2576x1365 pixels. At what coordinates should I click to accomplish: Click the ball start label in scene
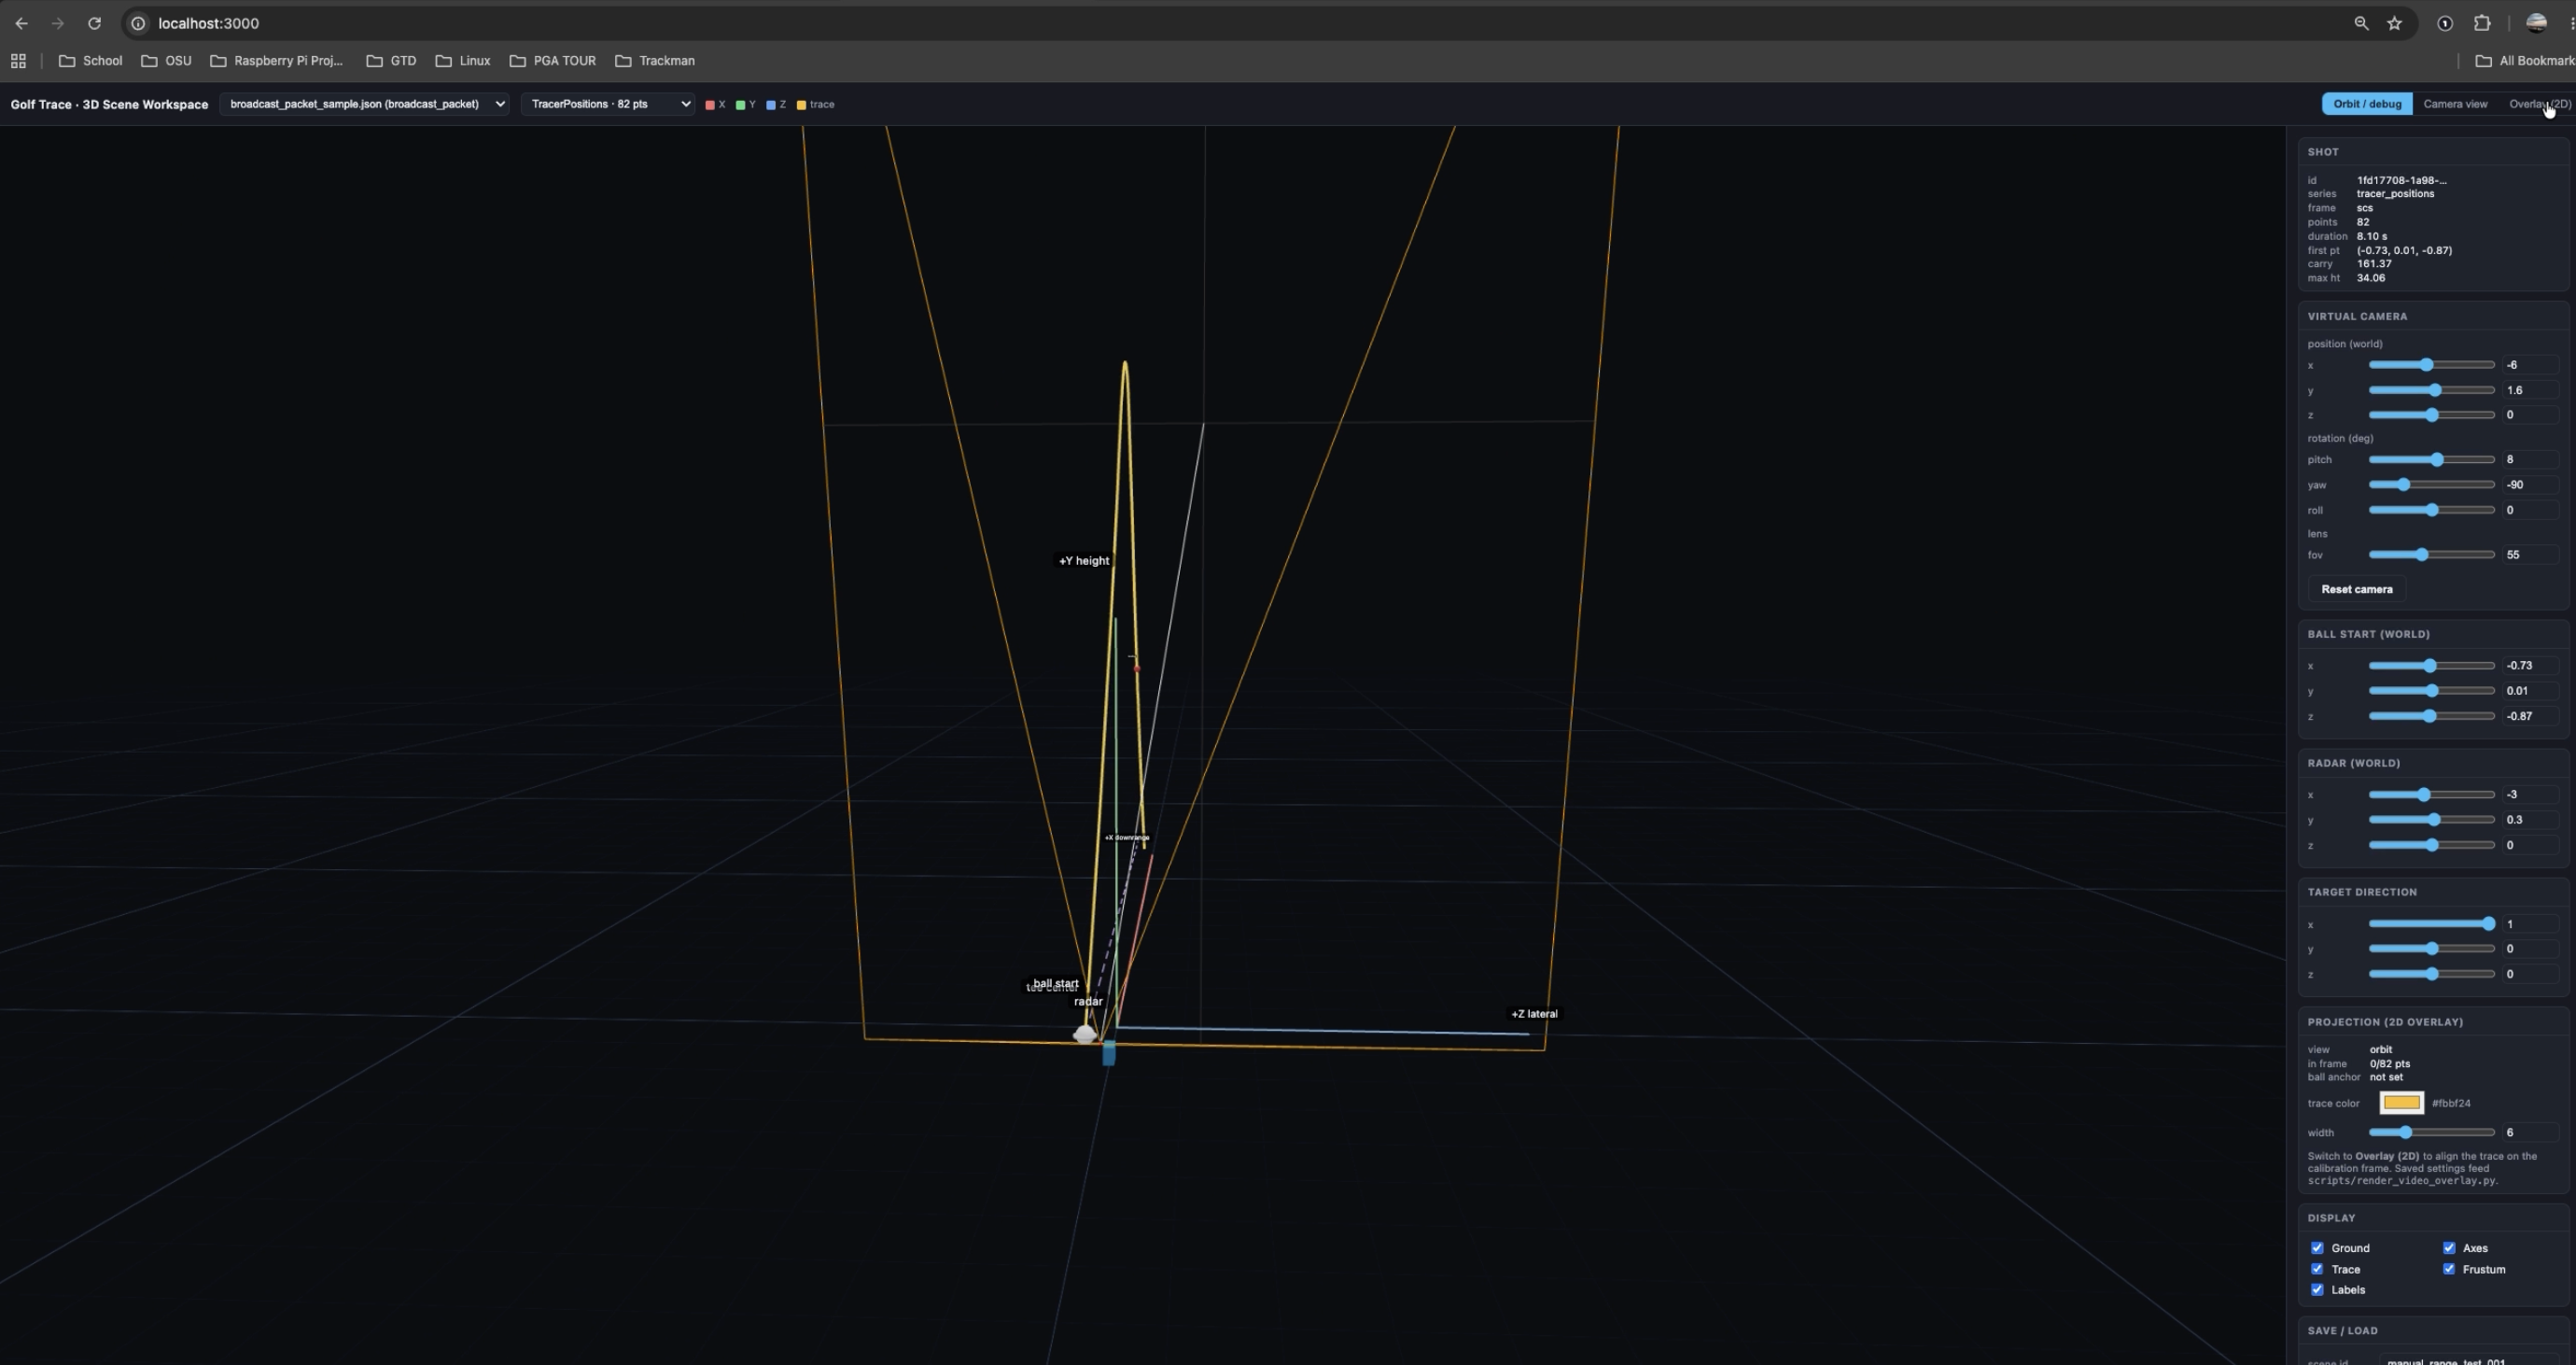1056,984
